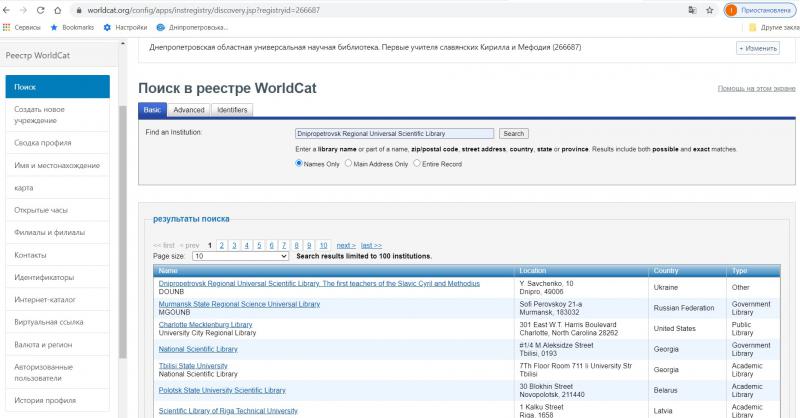
Task: Open Контакты sidebar item
Action: click(x=58, y=255)
